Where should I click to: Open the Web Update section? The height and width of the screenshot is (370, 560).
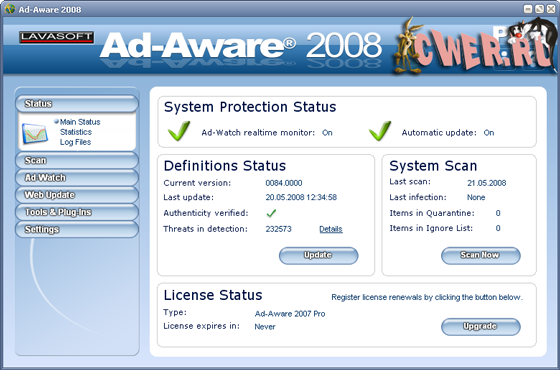[x=76, y=195]
